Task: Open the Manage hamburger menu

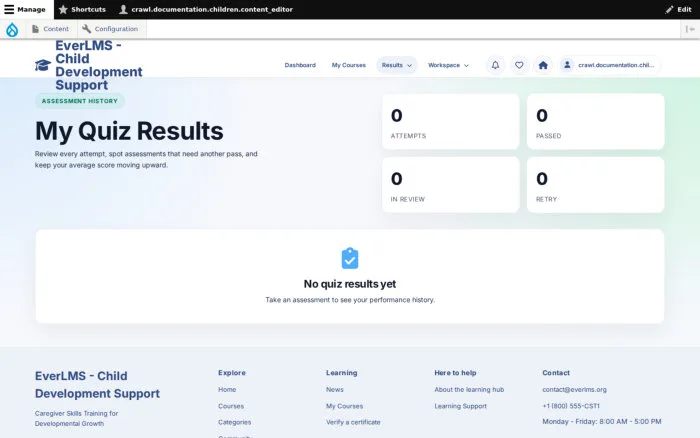Action: tap(26, 9)
